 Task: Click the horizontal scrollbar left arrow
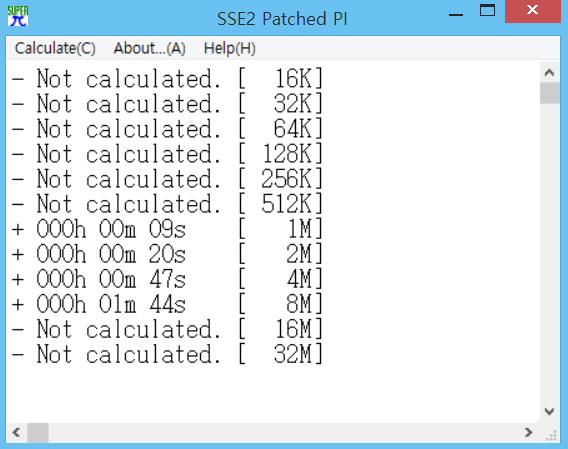coord(16,432)
